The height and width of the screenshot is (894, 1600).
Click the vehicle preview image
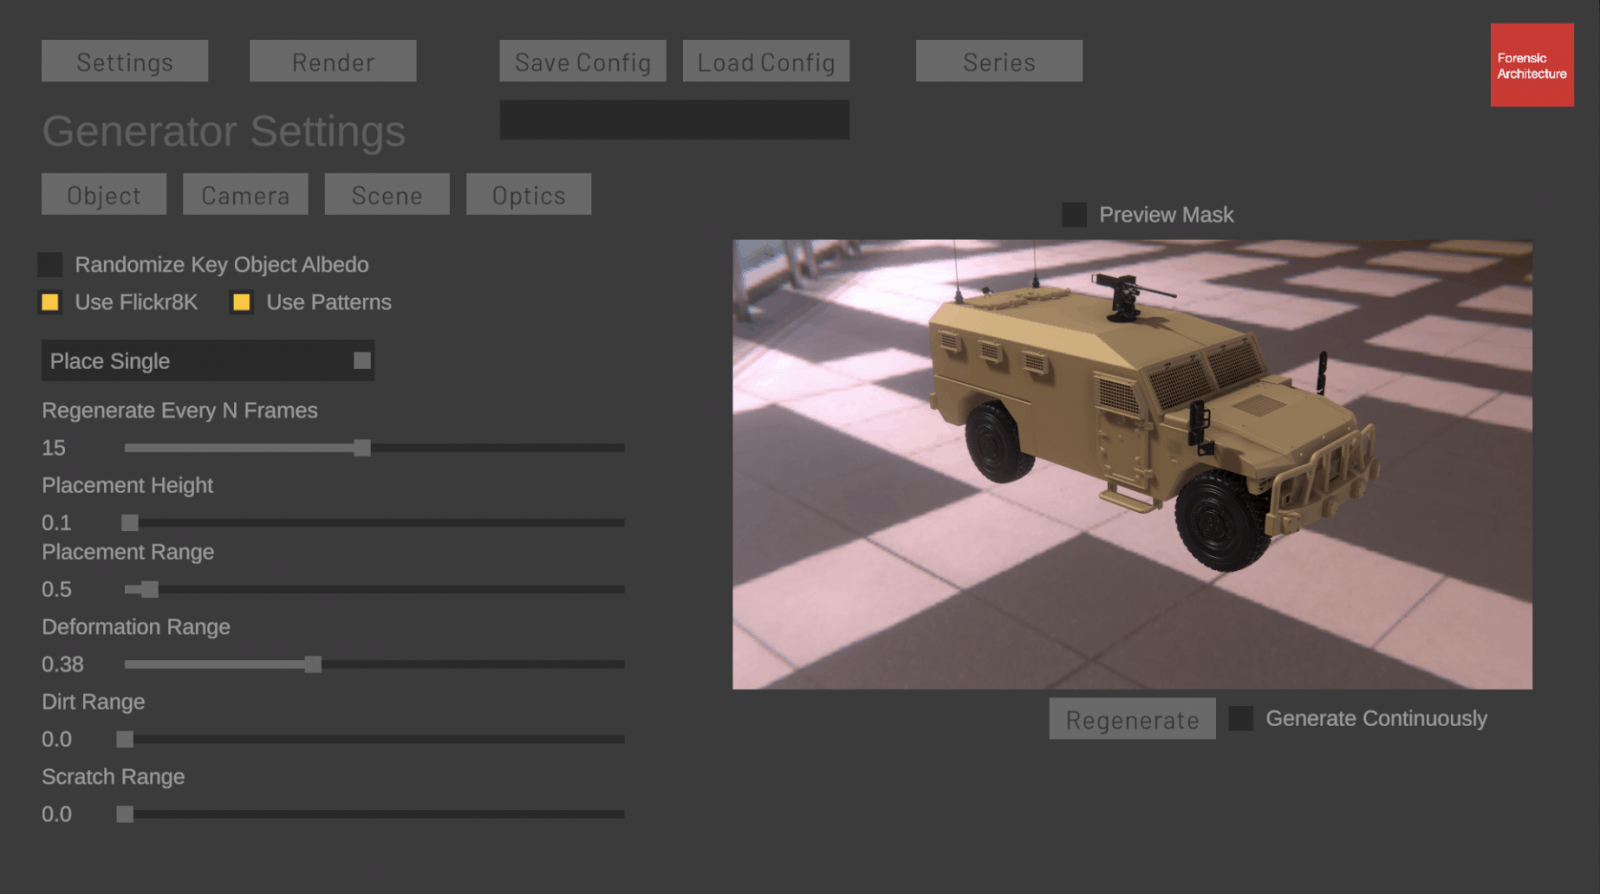tap(1132, 464)
